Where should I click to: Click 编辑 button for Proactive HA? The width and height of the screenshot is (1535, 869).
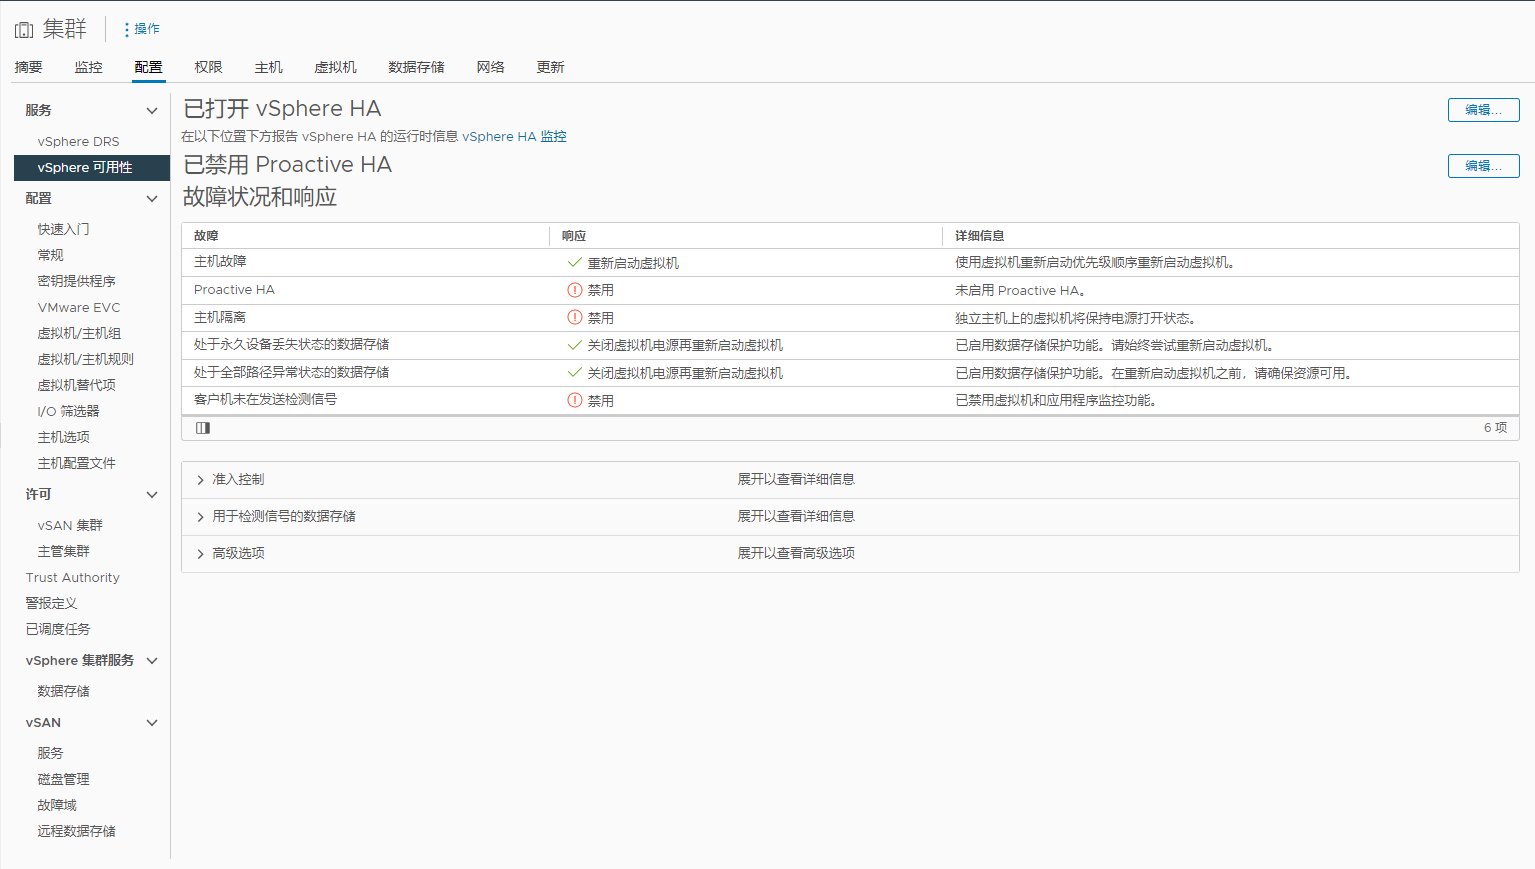(x=1483, y=166)
